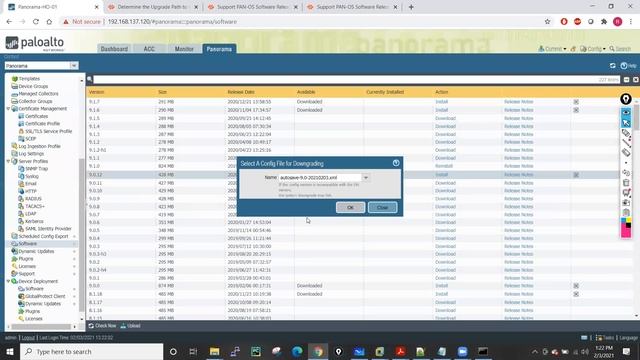
Task: Click the Kerberos profile icon
Action: coord(21,221)
